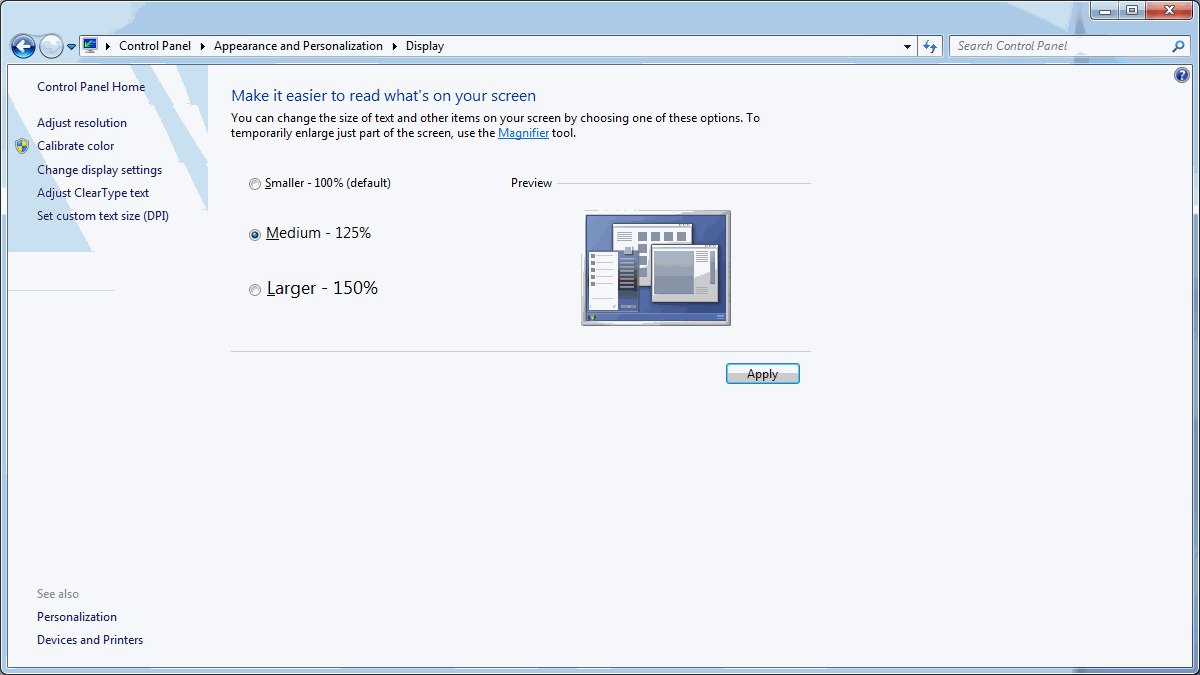Select the Medium - 125% radio button
Viewport: 1200px width, 675px height.
[x=256, y=234]
